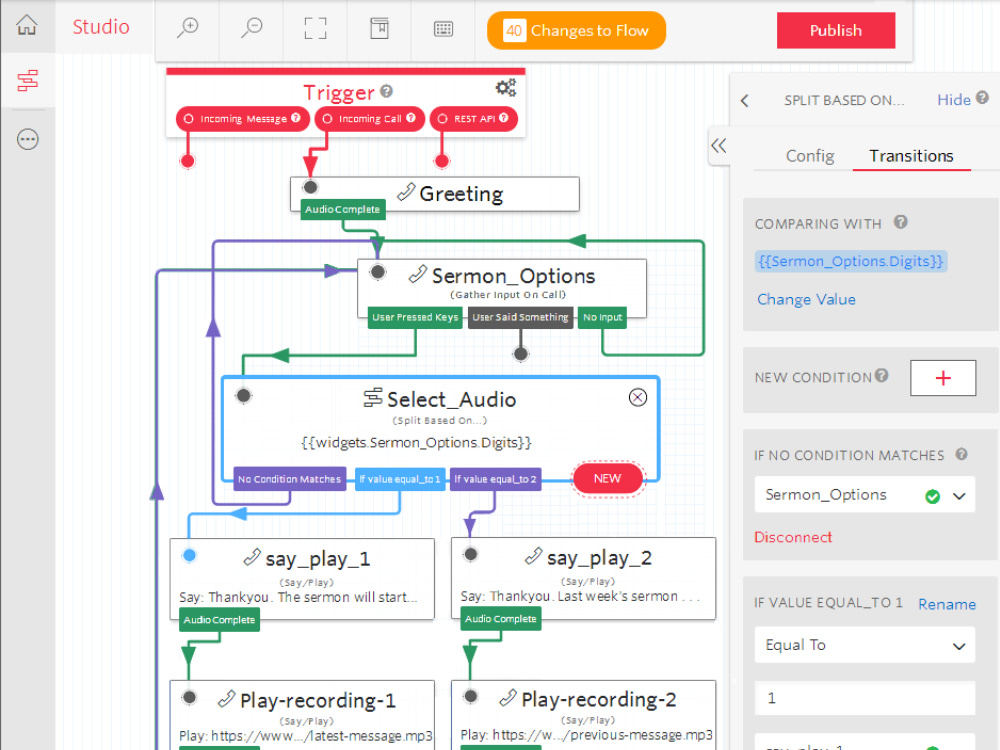Viewport: 1000px width, 750px height.
Task: Click the zoom out magnifier
Action: click(251, 28)
